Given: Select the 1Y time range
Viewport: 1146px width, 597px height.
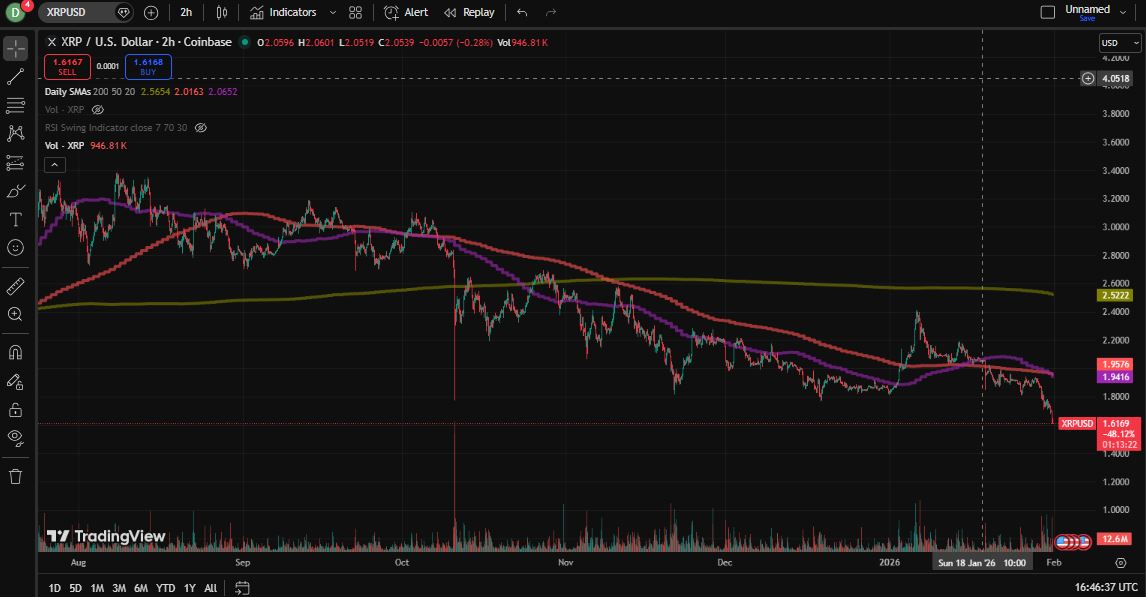Looking at the screenshot, I should click(189, 588).
